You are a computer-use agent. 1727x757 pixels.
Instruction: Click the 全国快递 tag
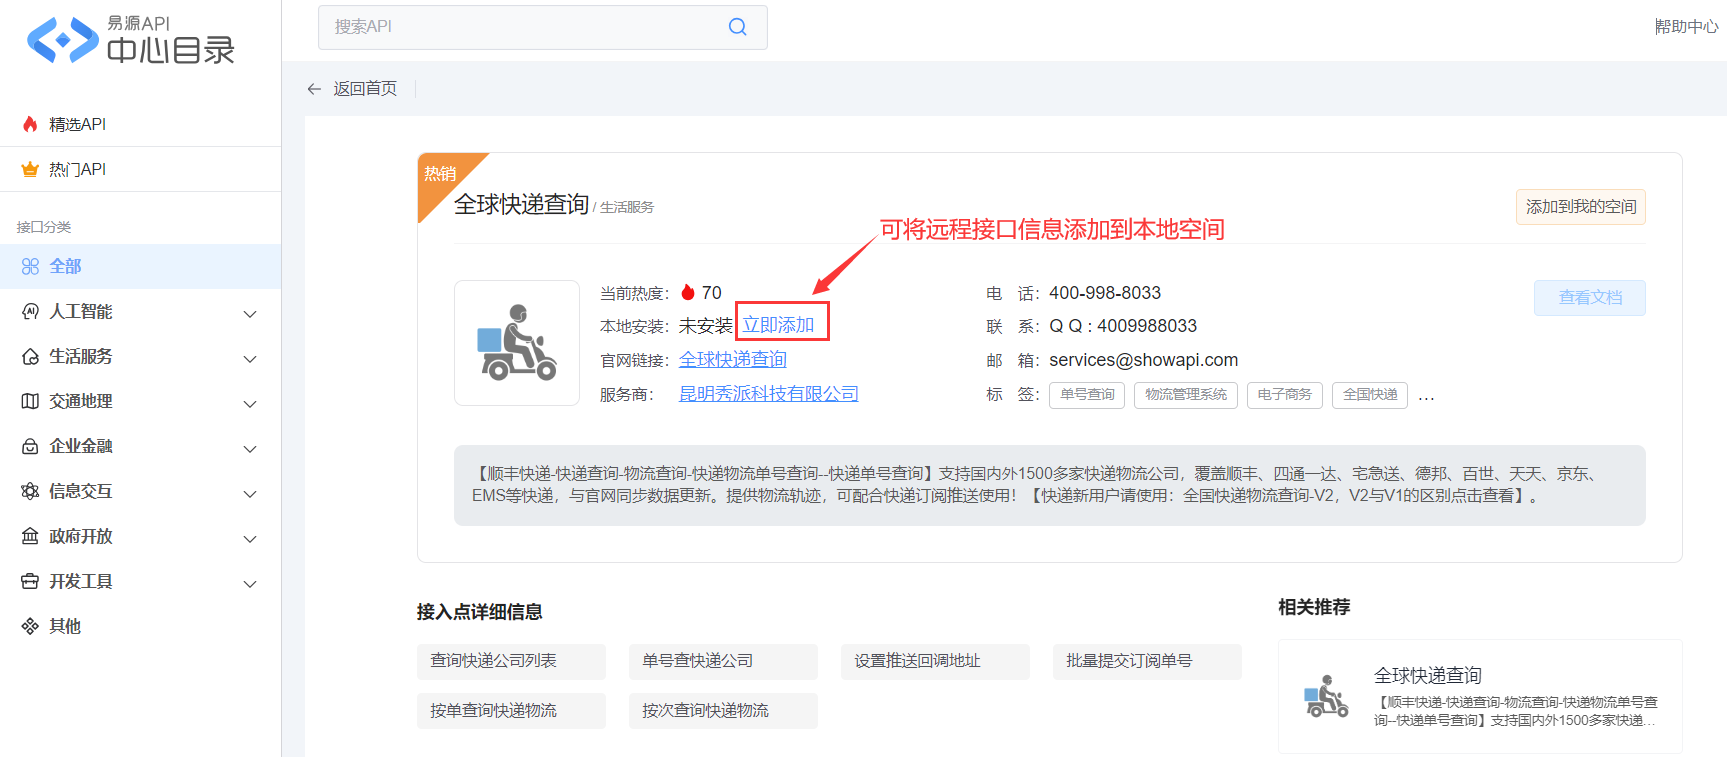pyautogui.click(x=1370, y=395)
